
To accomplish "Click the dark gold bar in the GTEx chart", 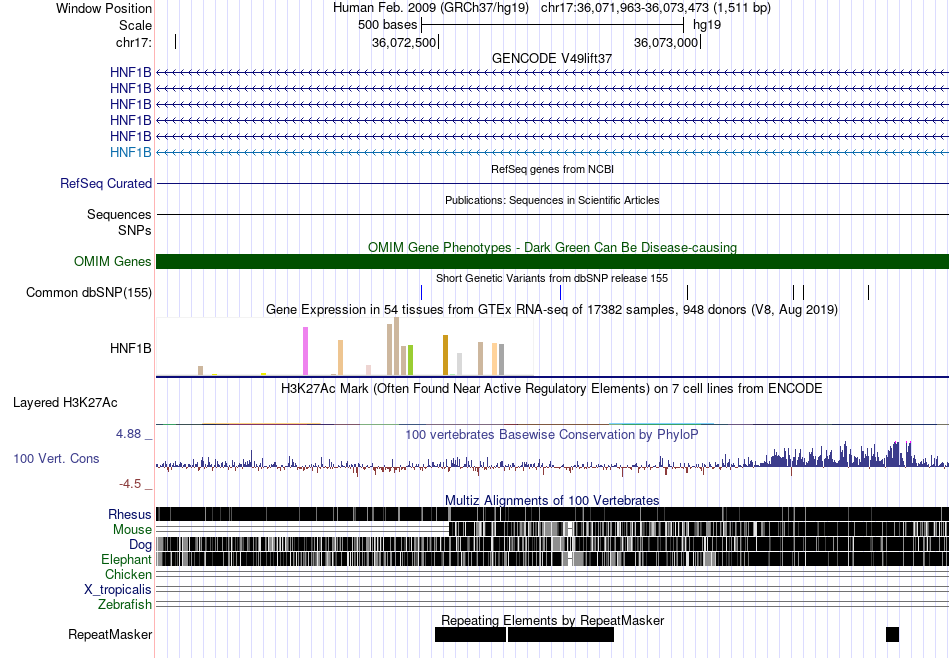I will pyautogui.click(x=445, y=355).
